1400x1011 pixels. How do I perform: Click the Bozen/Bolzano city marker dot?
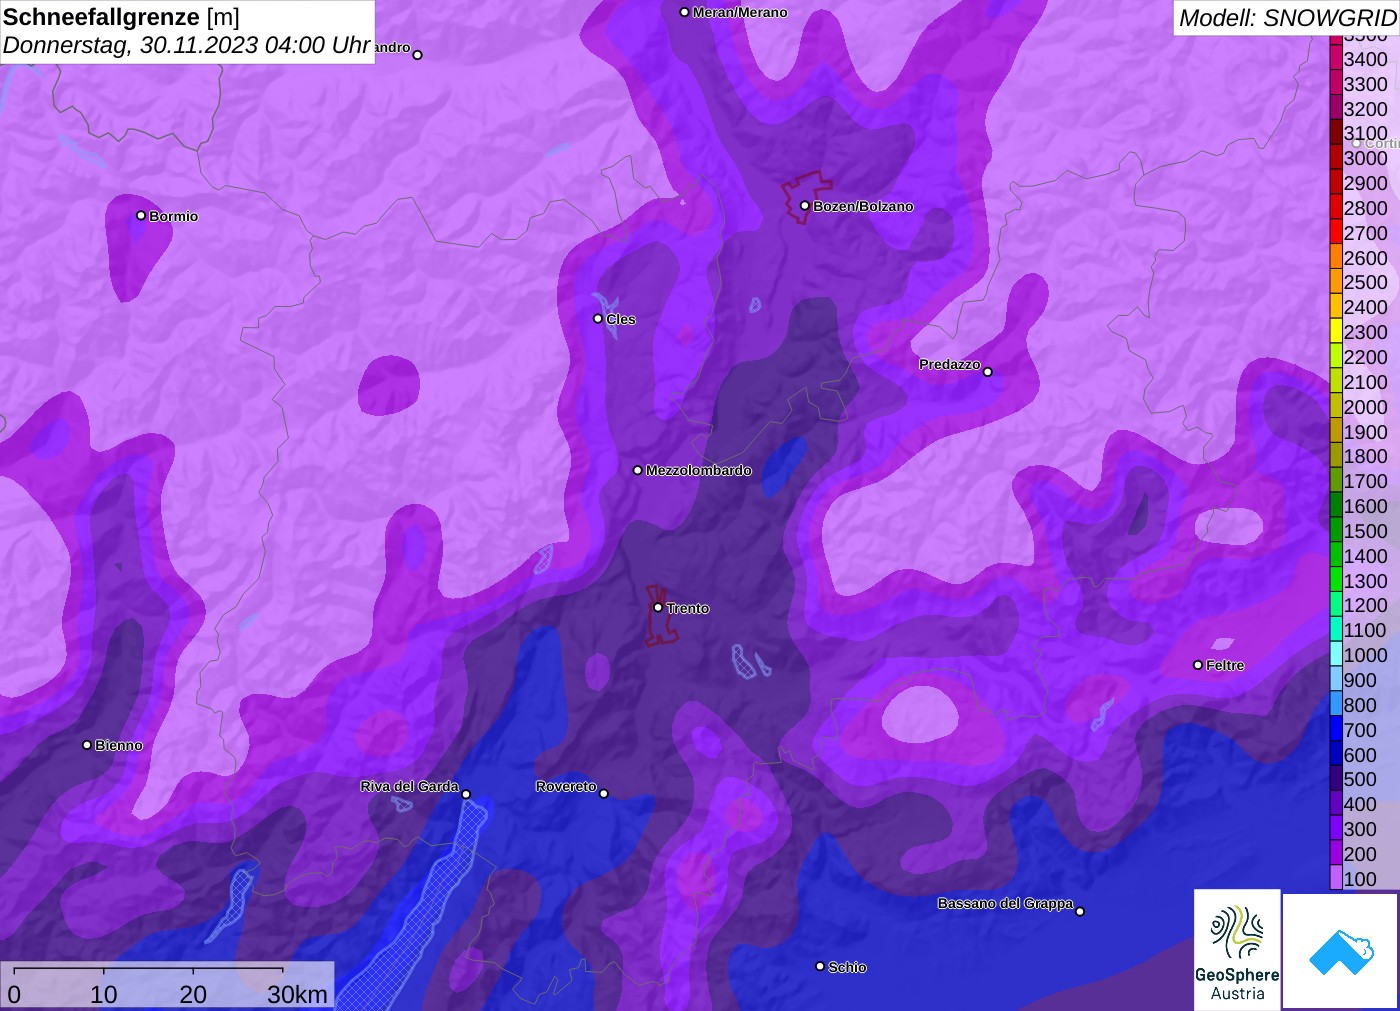pyautogui.click(x=804, y=205)
